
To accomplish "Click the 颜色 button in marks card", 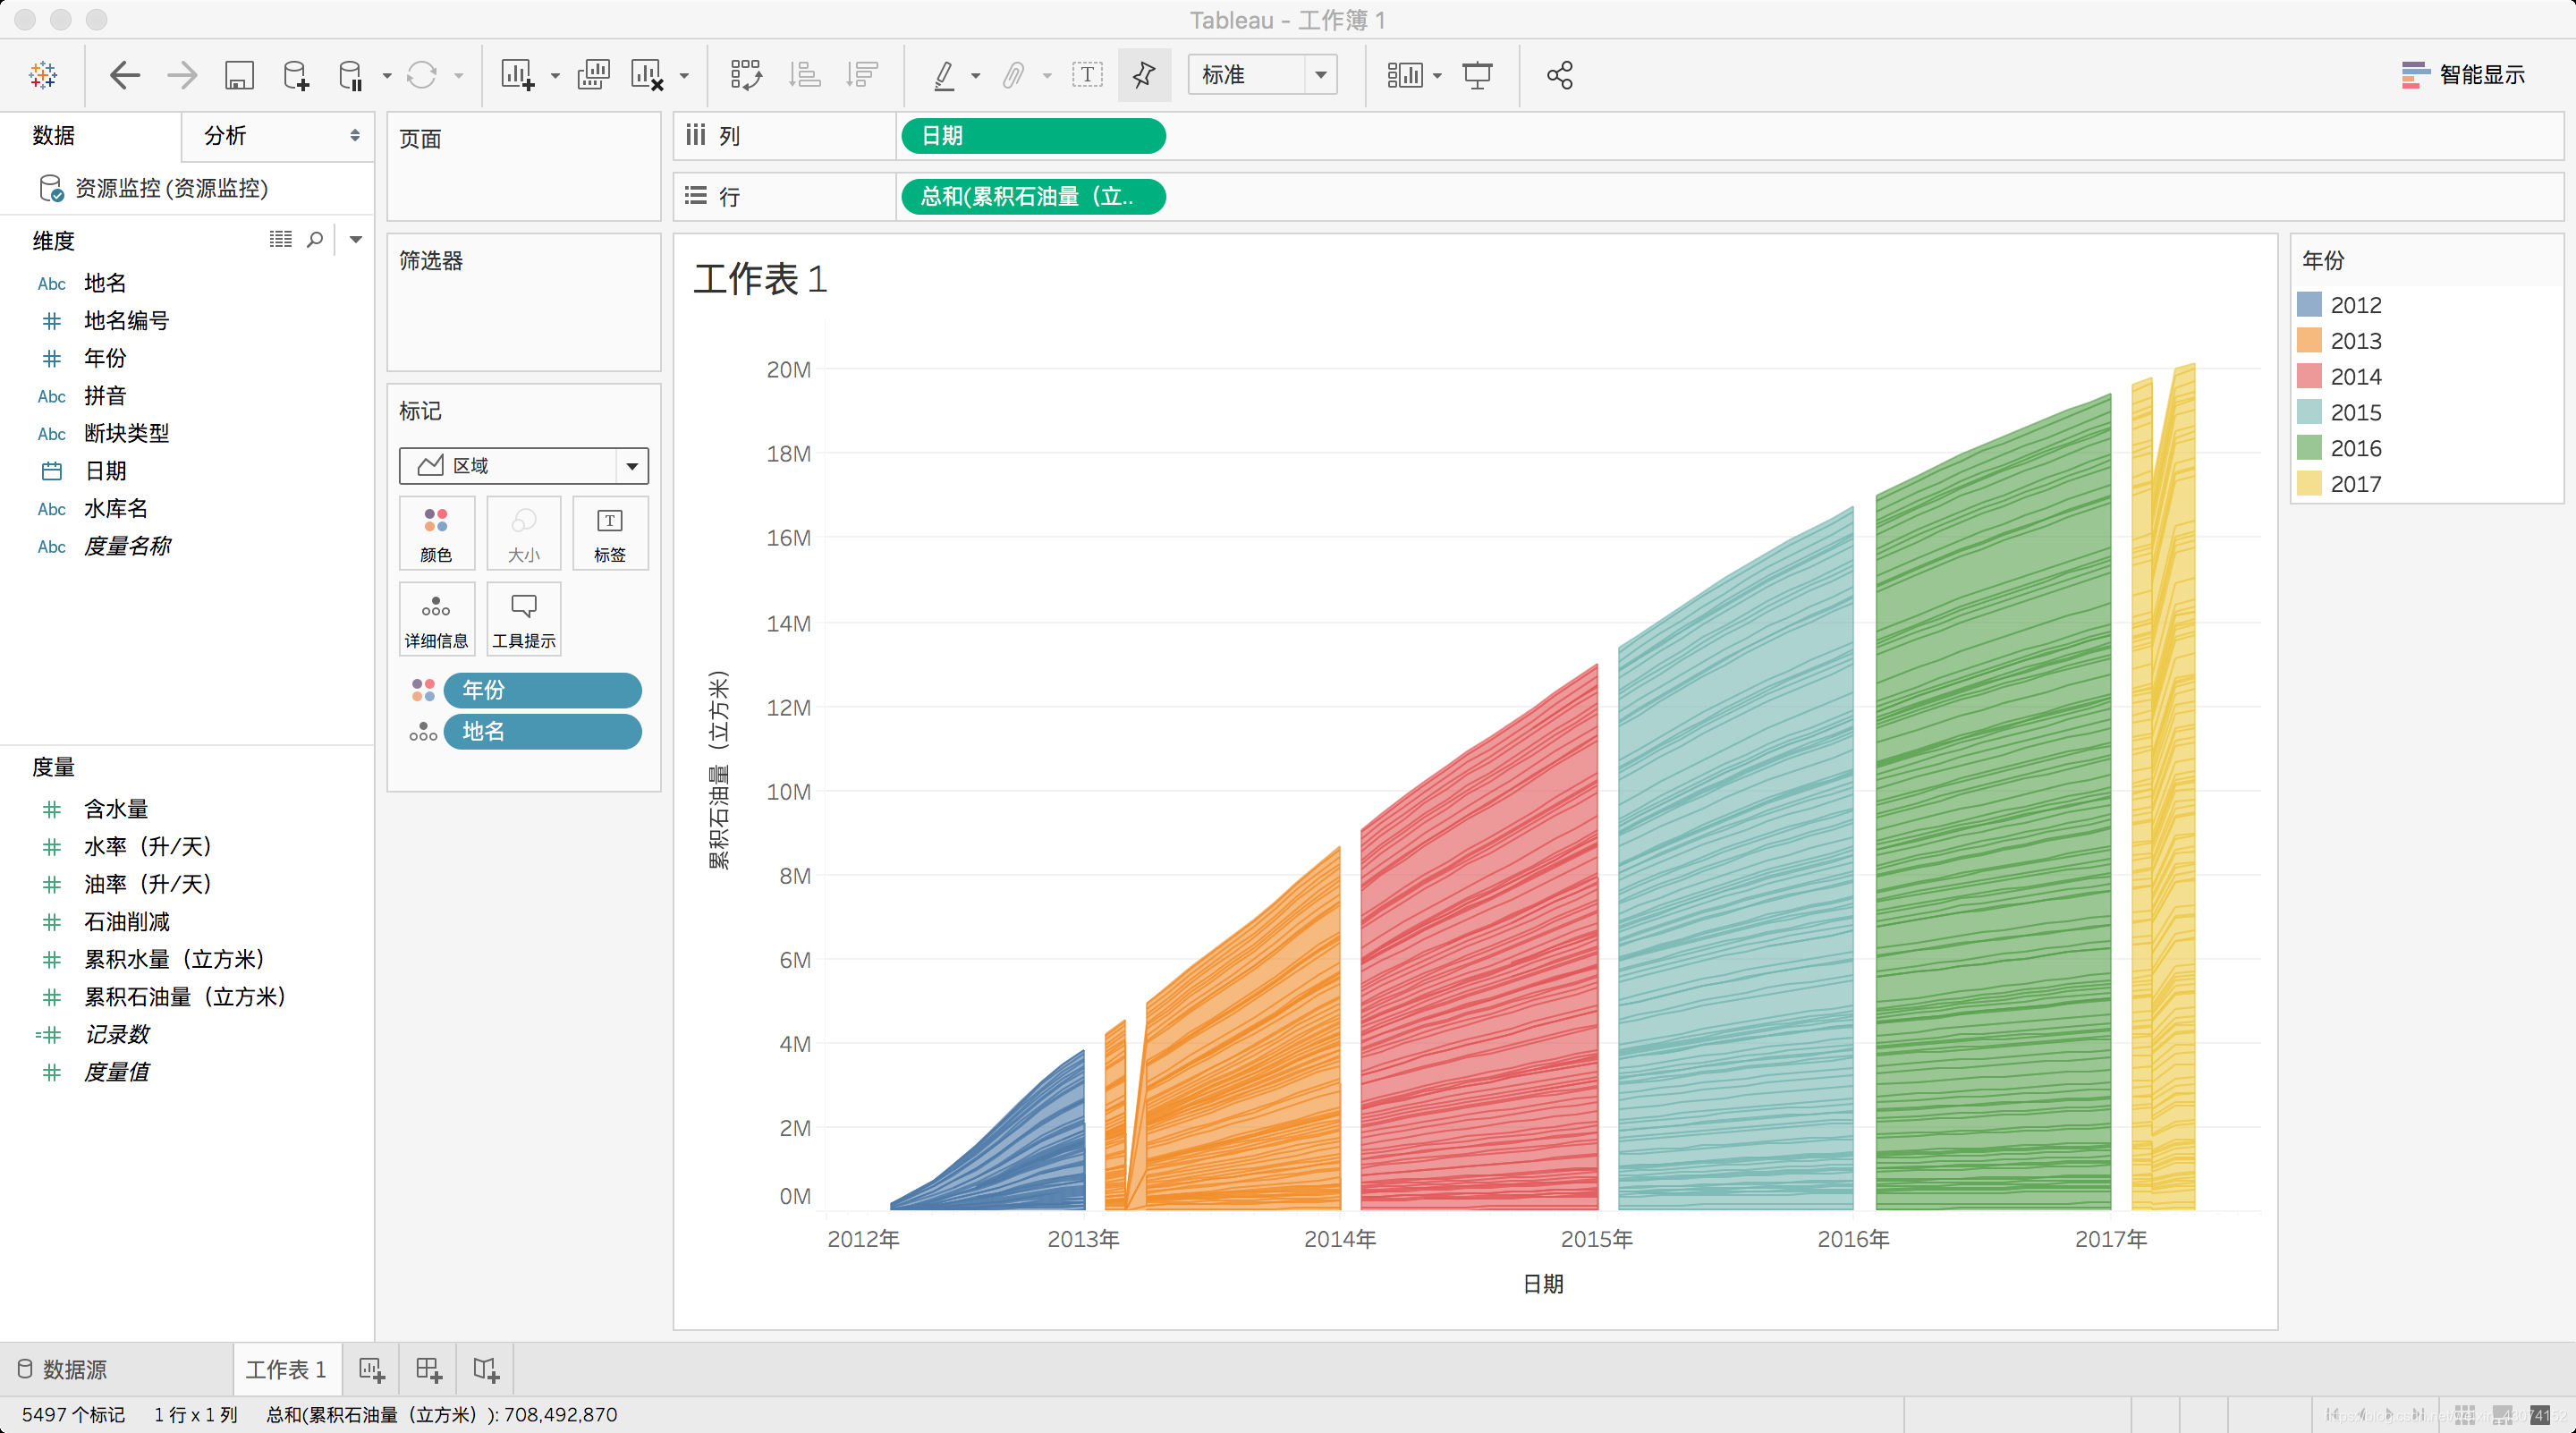I will click(x=436, y=534).
